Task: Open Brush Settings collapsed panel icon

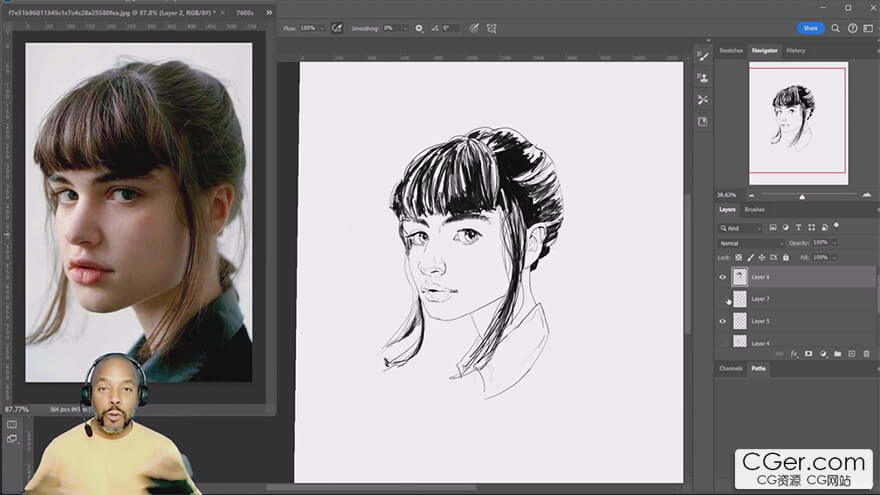Action: (703, 56)
